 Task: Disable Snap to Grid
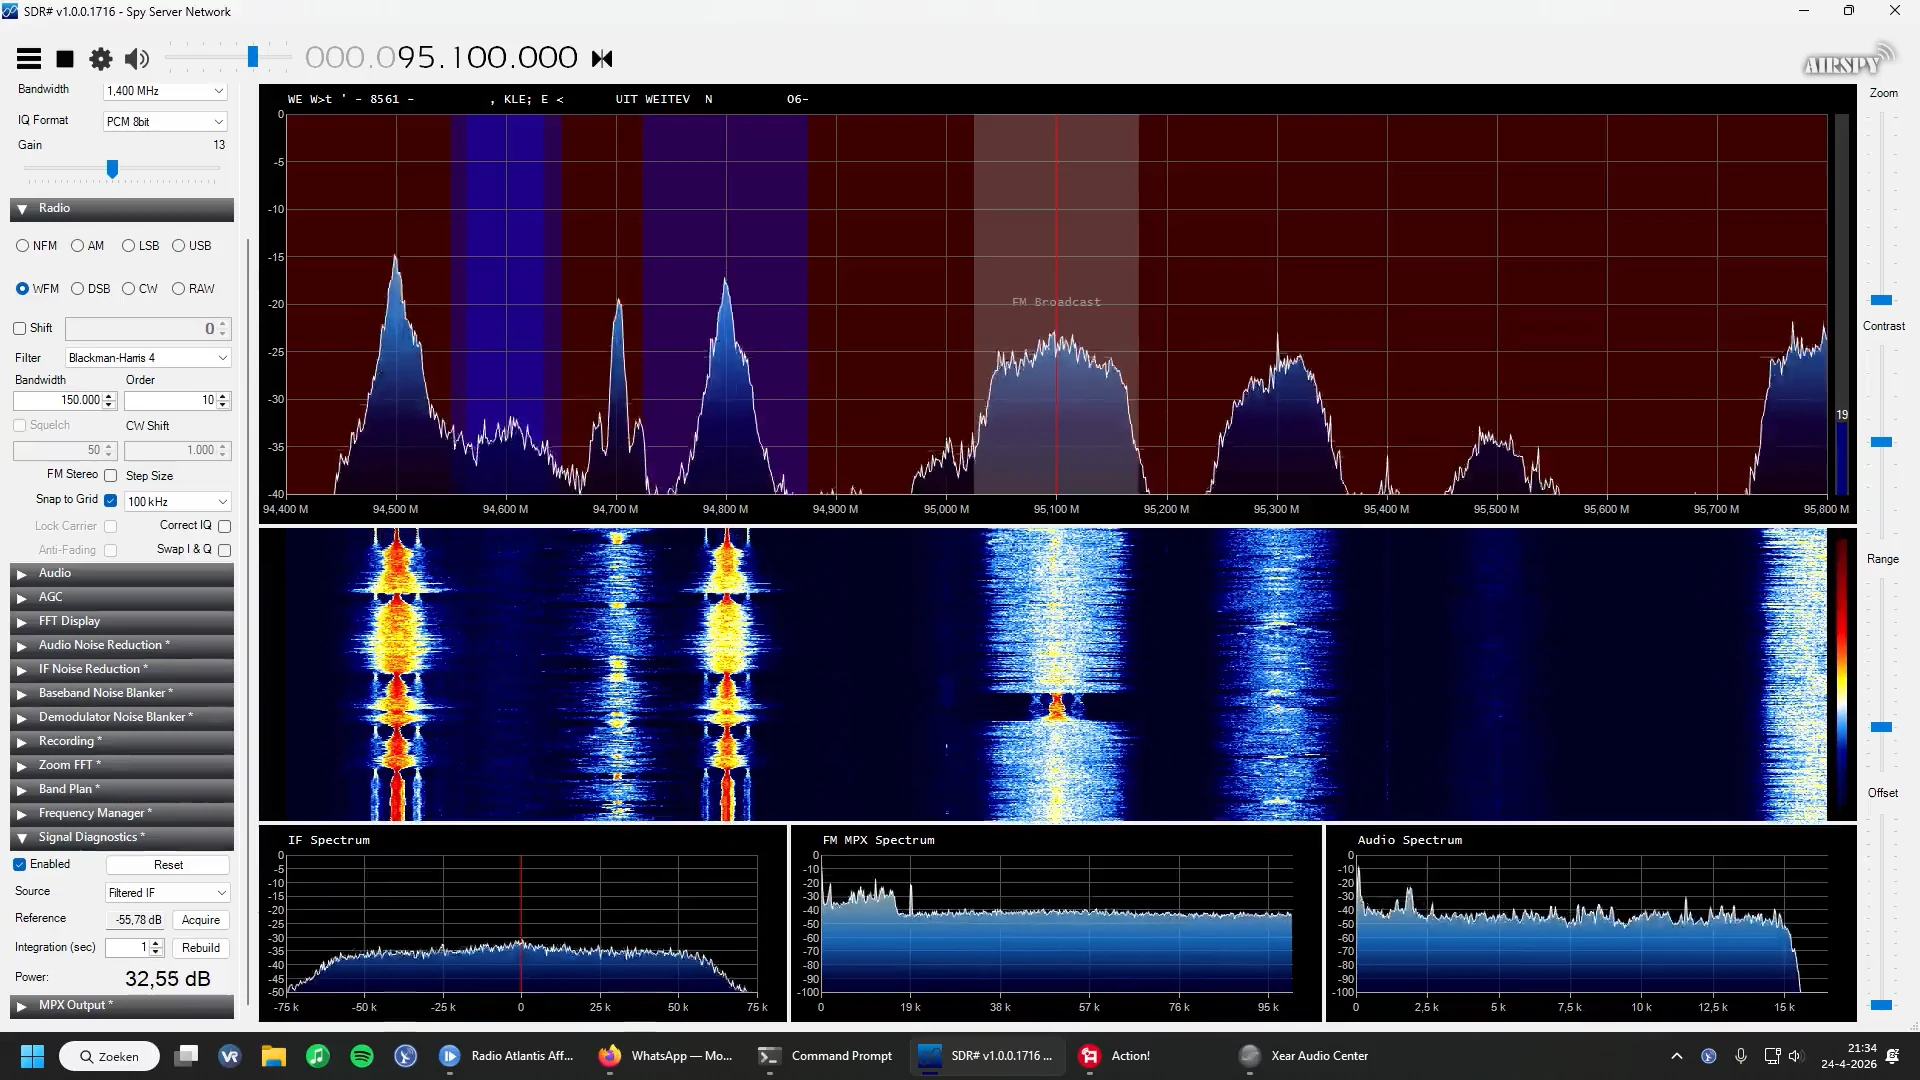click(x=111, y=500)
